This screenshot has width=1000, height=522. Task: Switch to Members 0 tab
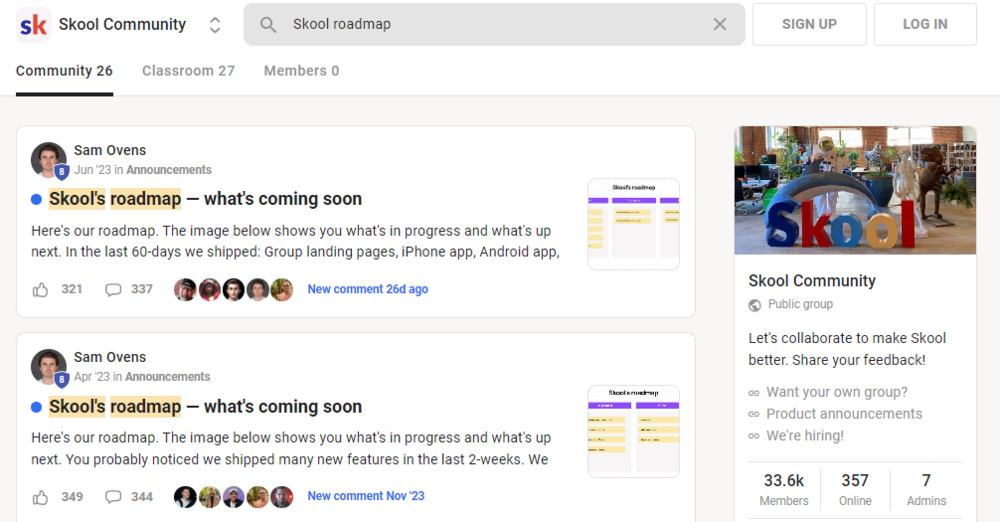pyautogui.click(x=302, y=71)
